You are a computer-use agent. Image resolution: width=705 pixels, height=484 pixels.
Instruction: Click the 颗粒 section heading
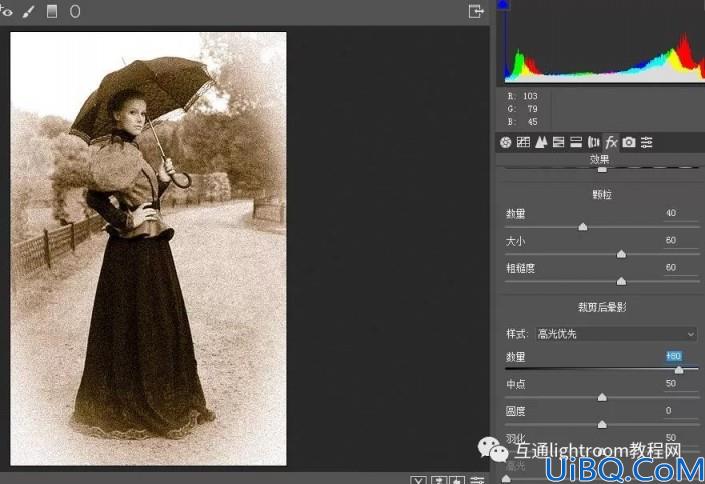(602, 195)
